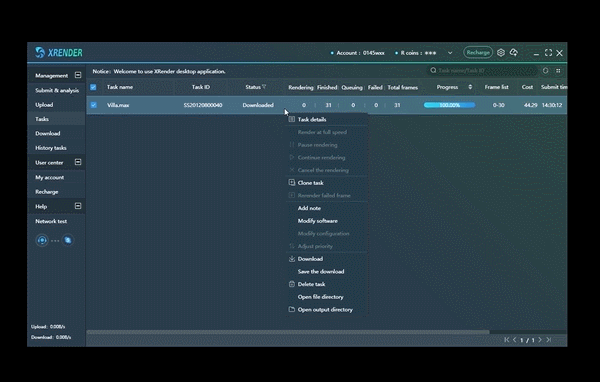600x382 pixels.
Task: Click the Delete task trash icon
Action: tap(292, 284)
